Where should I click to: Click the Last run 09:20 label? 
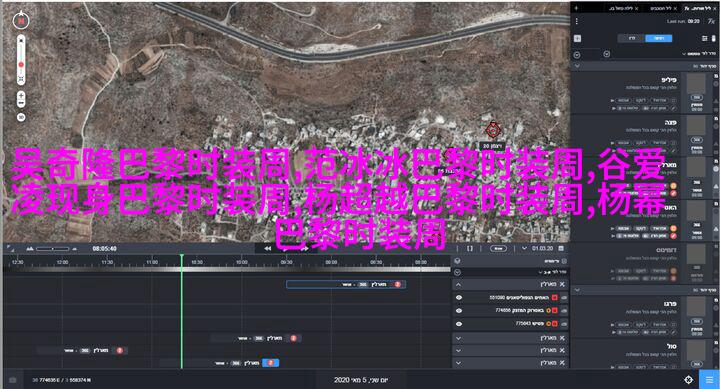click(683, 21)
